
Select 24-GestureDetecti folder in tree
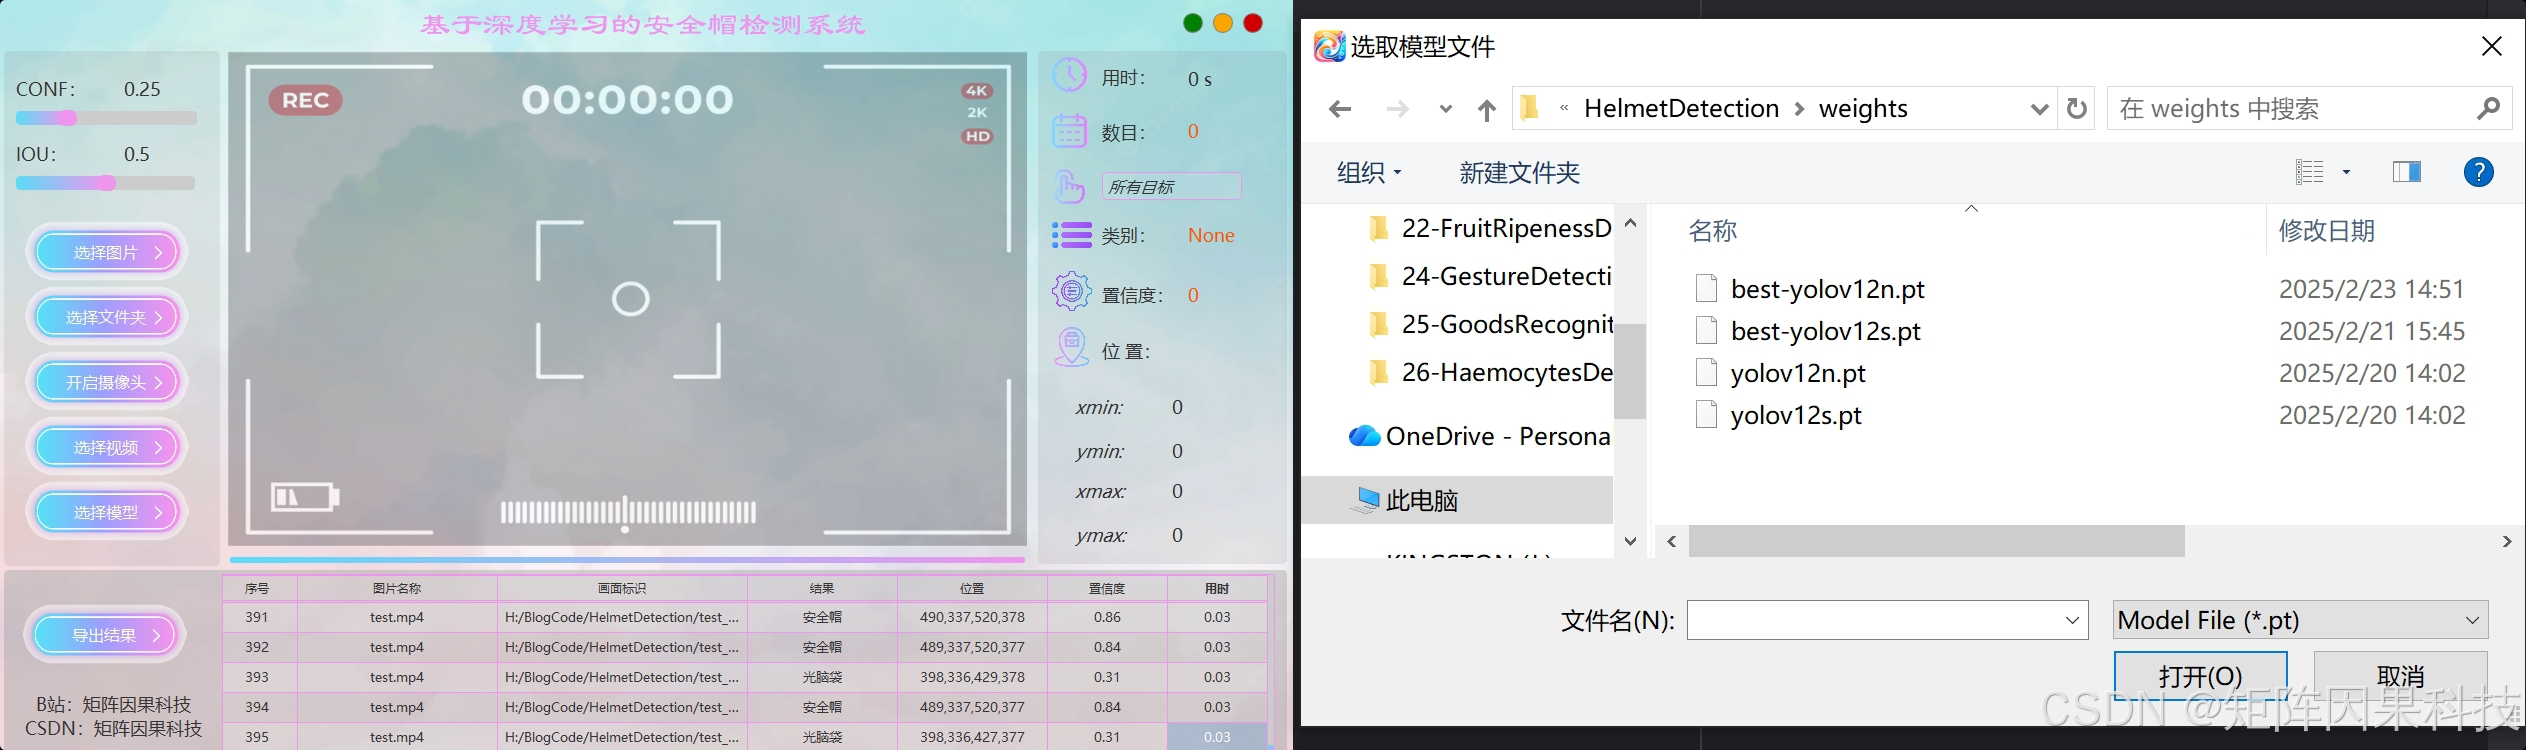click(1489, 276)
